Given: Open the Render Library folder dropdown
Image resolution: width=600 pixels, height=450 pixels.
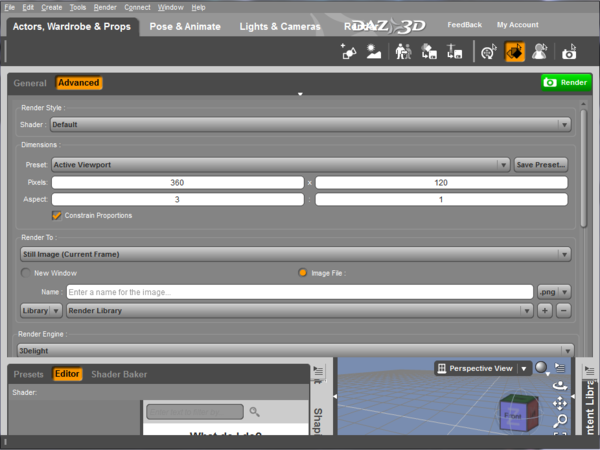Looking at the screenshot, I should (x=300, y=311).
